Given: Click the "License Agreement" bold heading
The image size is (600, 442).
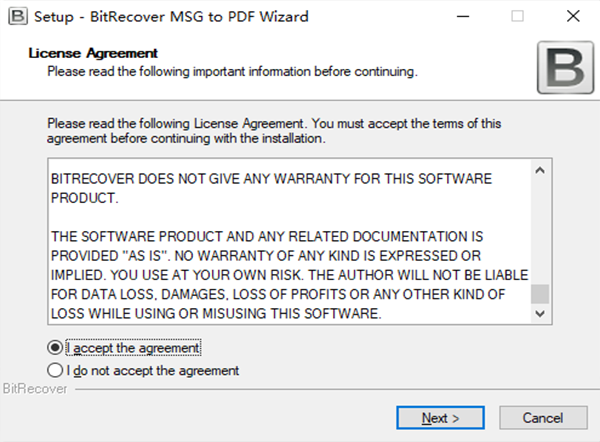Looking at the screenshot, I should coord(93,53).
